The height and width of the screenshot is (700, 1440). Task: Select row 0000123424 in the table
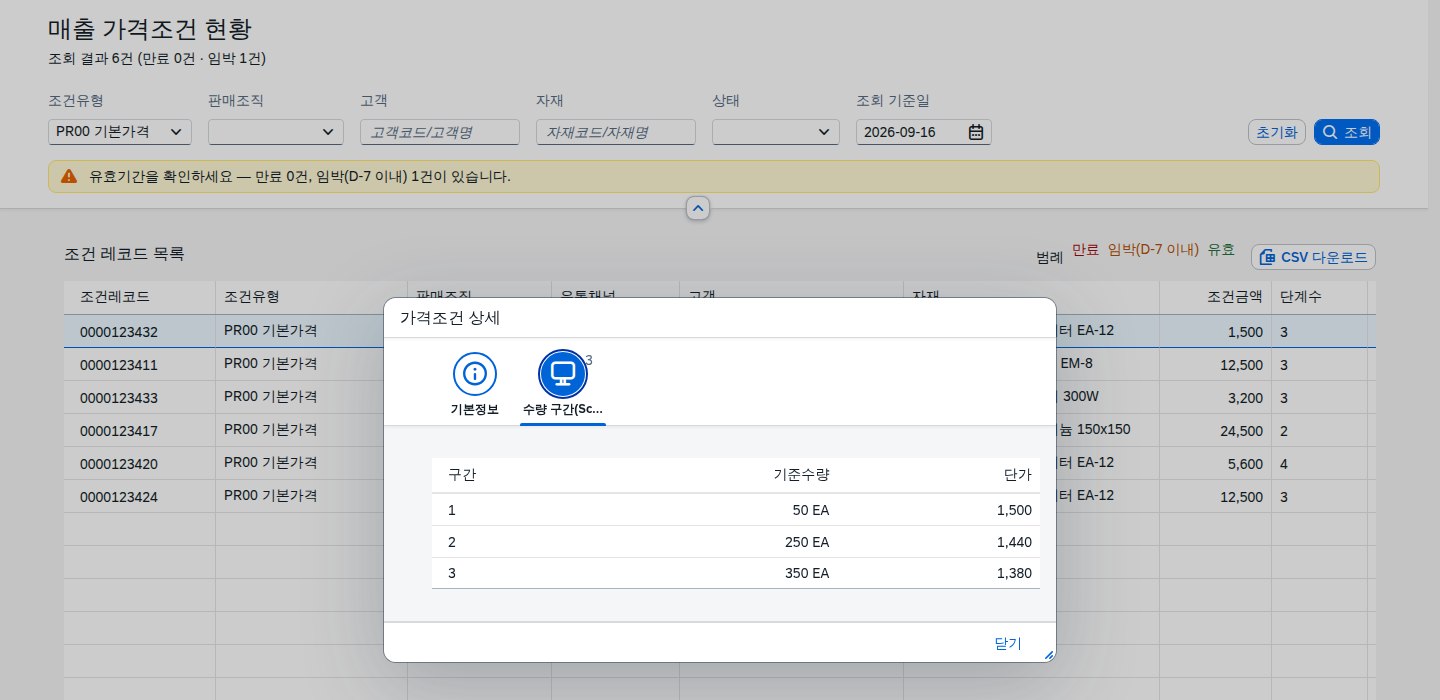tap(720, 496)
